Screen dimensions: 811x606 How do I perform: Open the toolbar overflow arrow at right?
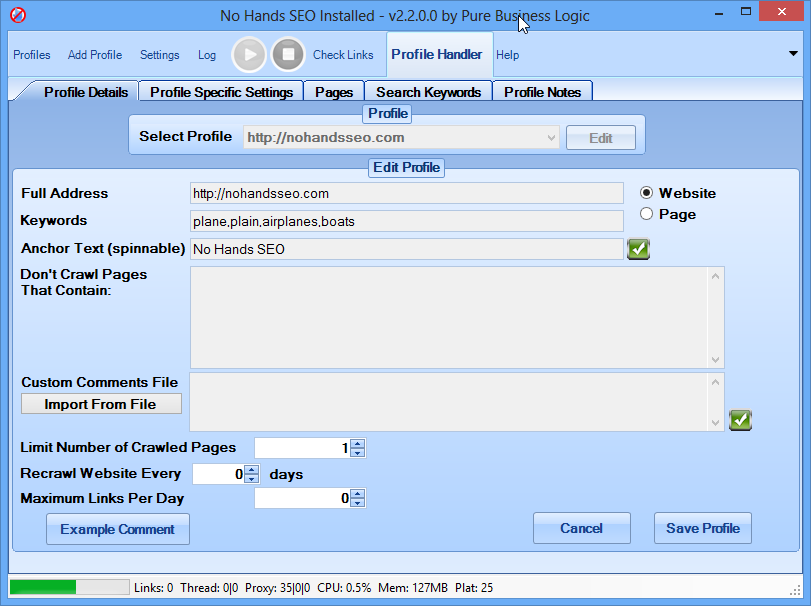click(x=793, y=54)
